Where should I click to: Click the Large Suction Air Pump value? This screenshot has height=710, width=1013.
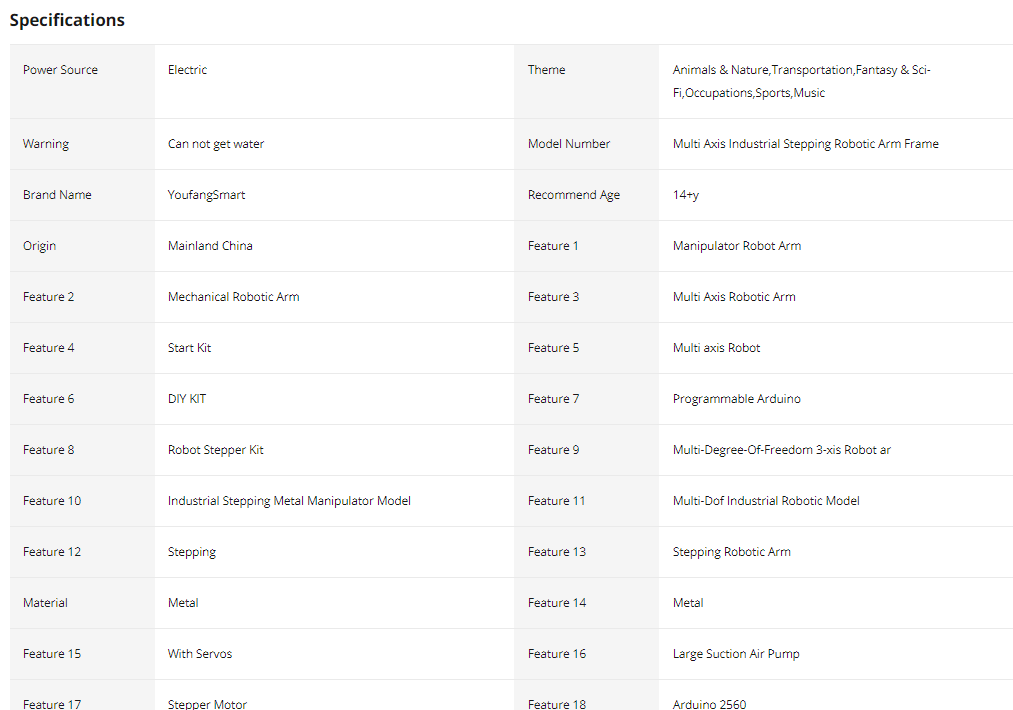[x=735, y=654]
